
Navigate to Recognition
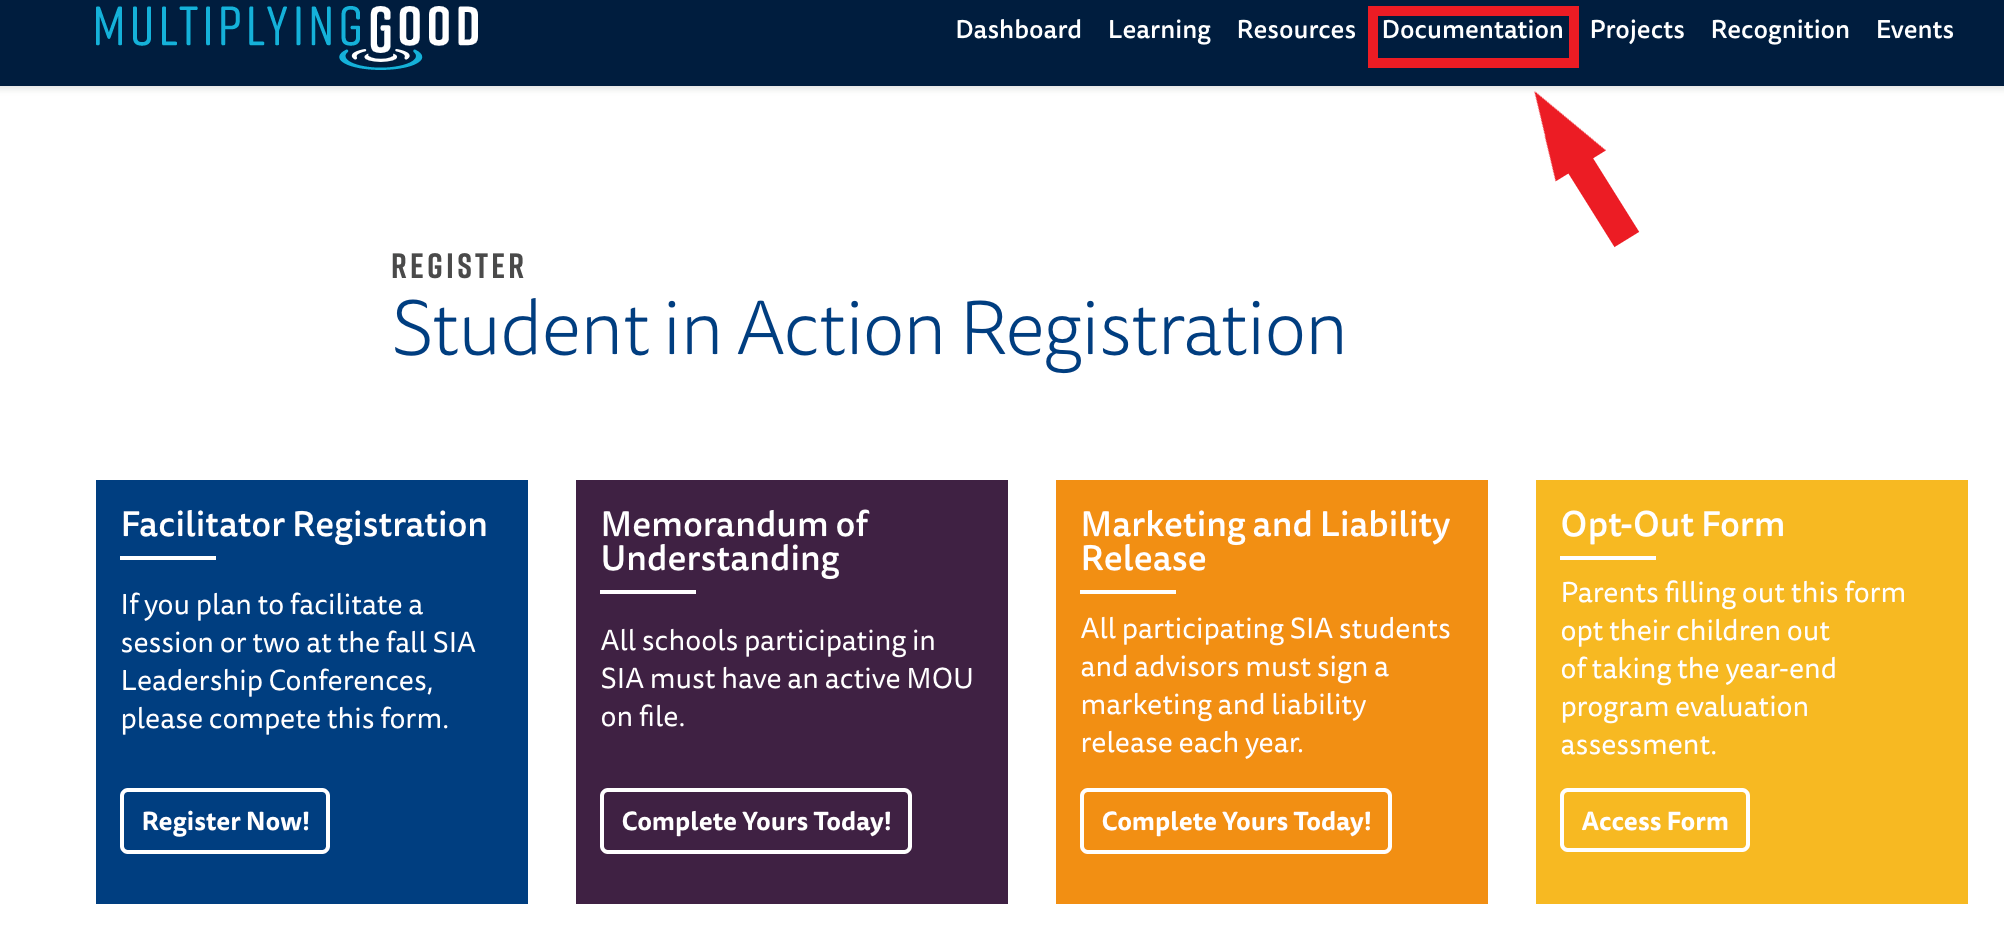coord(1780,31)
